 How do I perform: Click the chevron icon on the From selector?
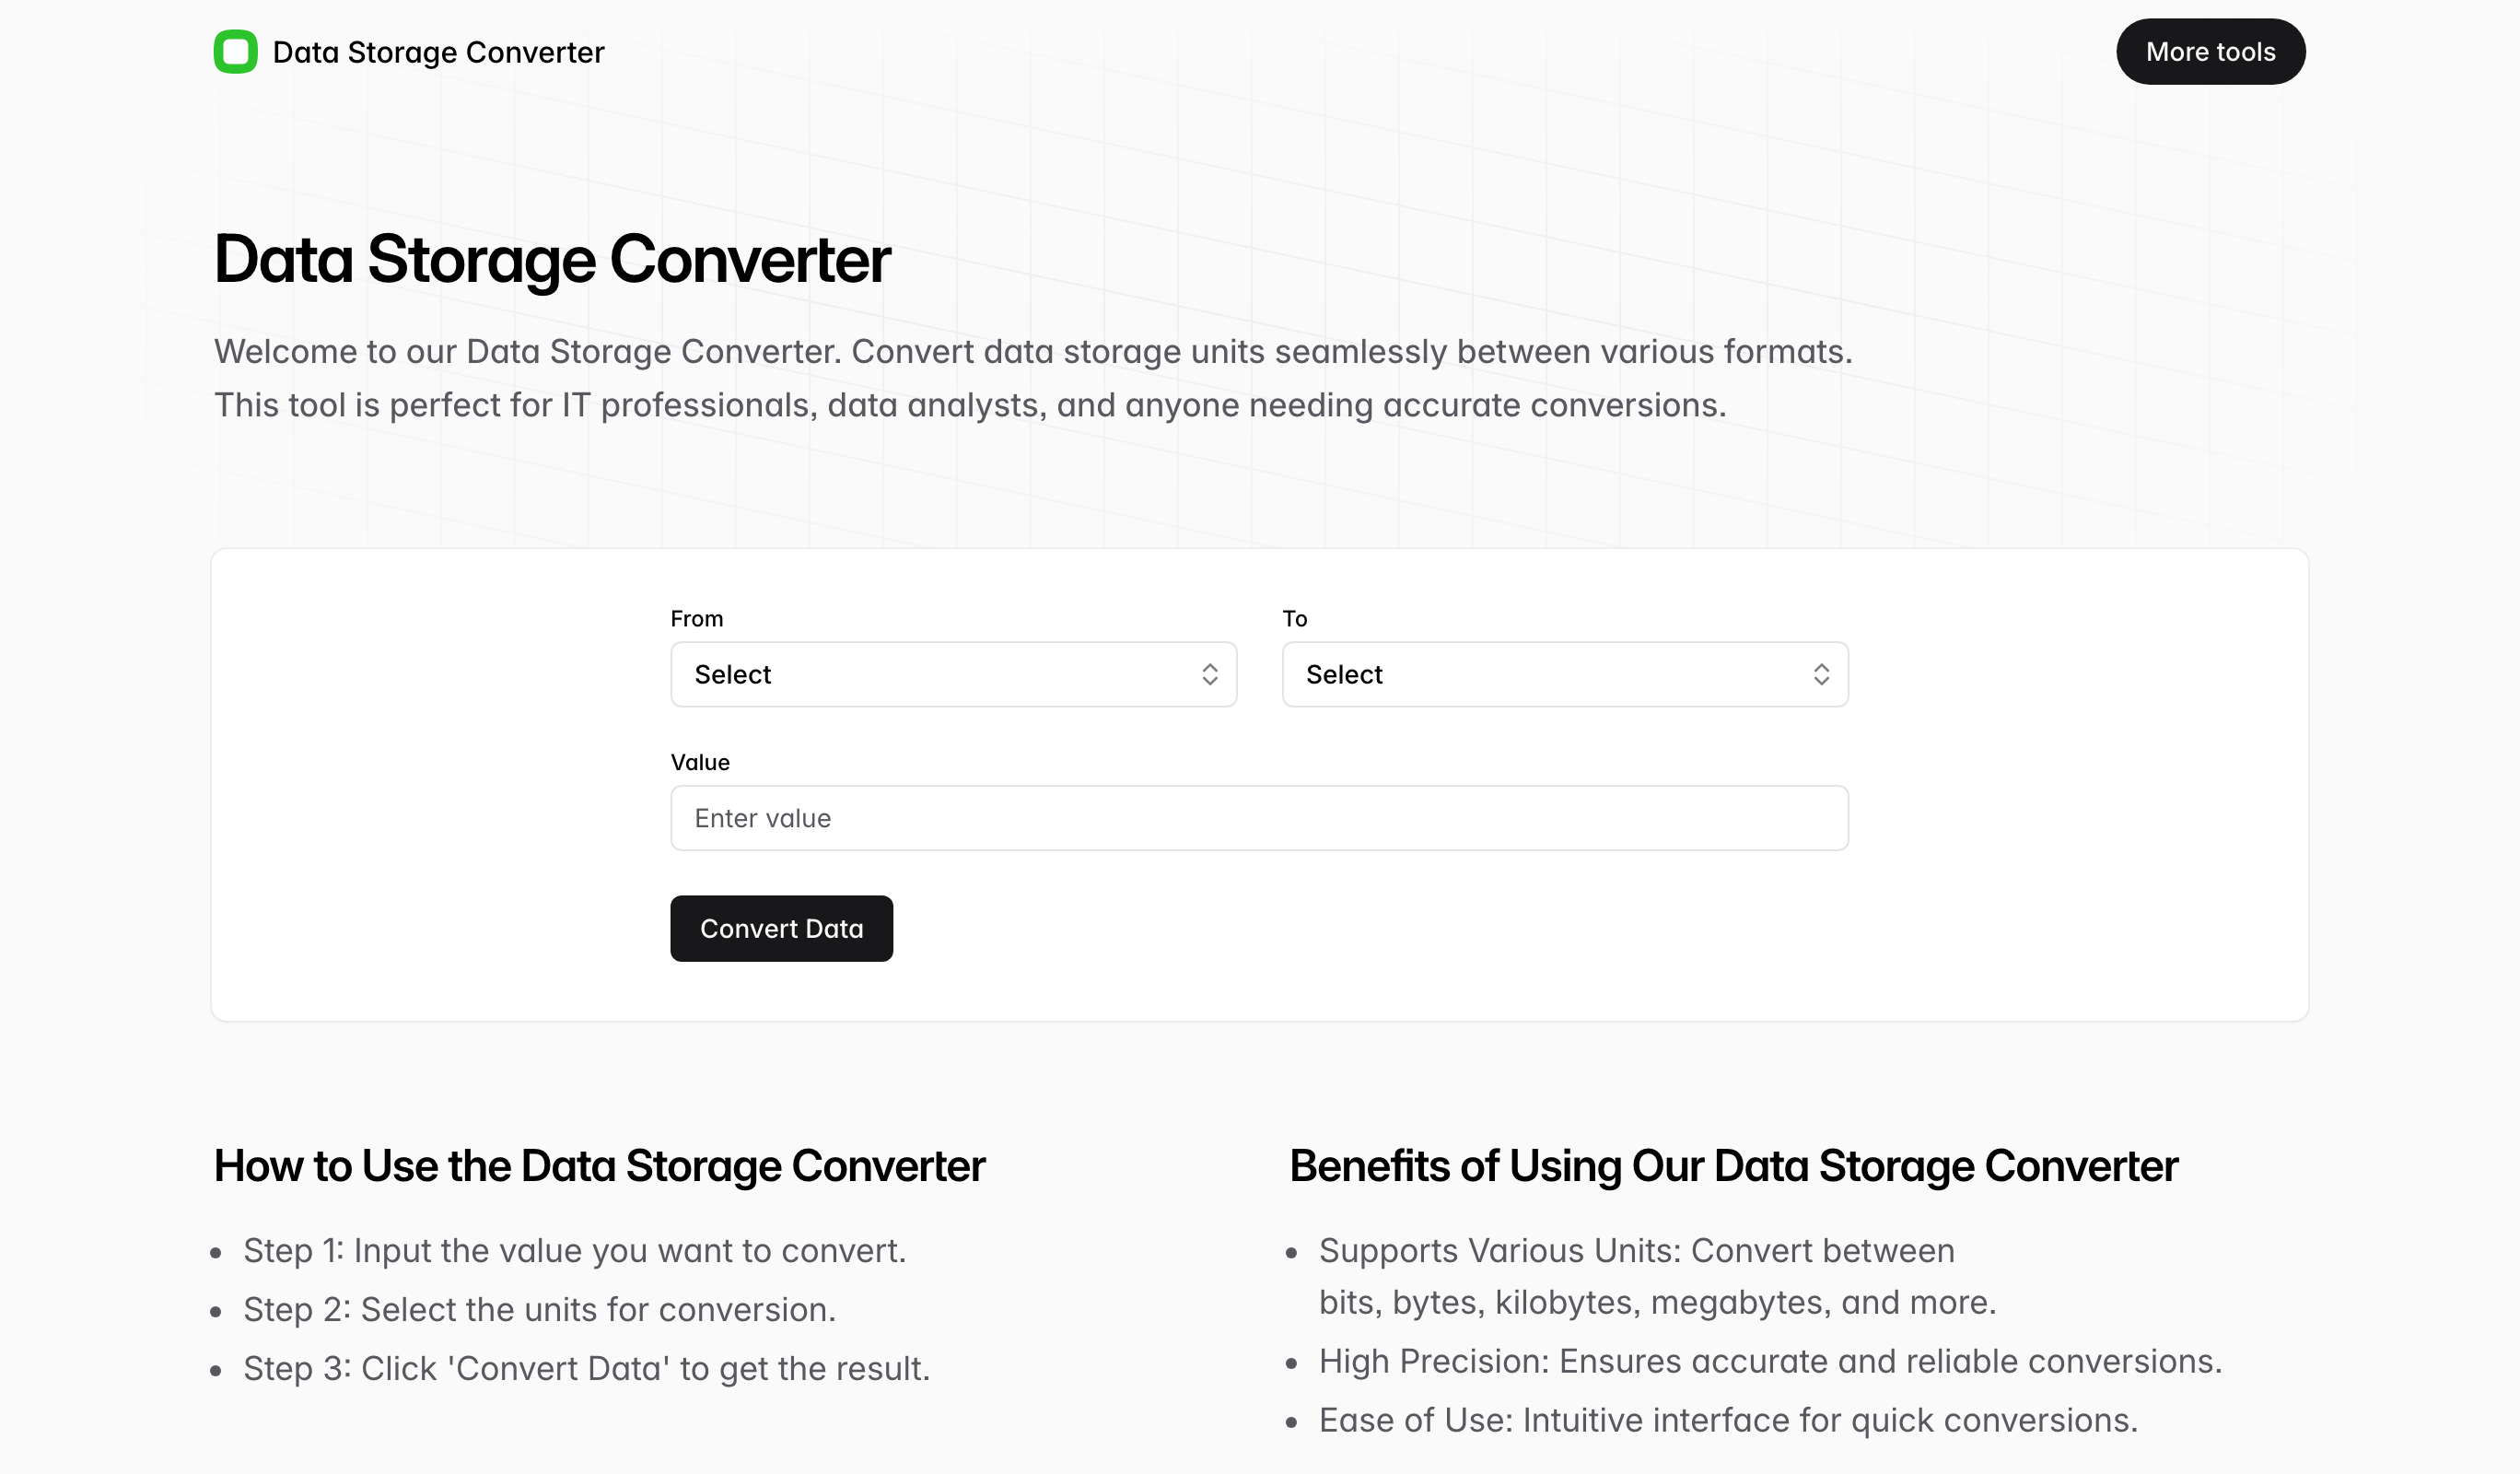coord(1209,674)
